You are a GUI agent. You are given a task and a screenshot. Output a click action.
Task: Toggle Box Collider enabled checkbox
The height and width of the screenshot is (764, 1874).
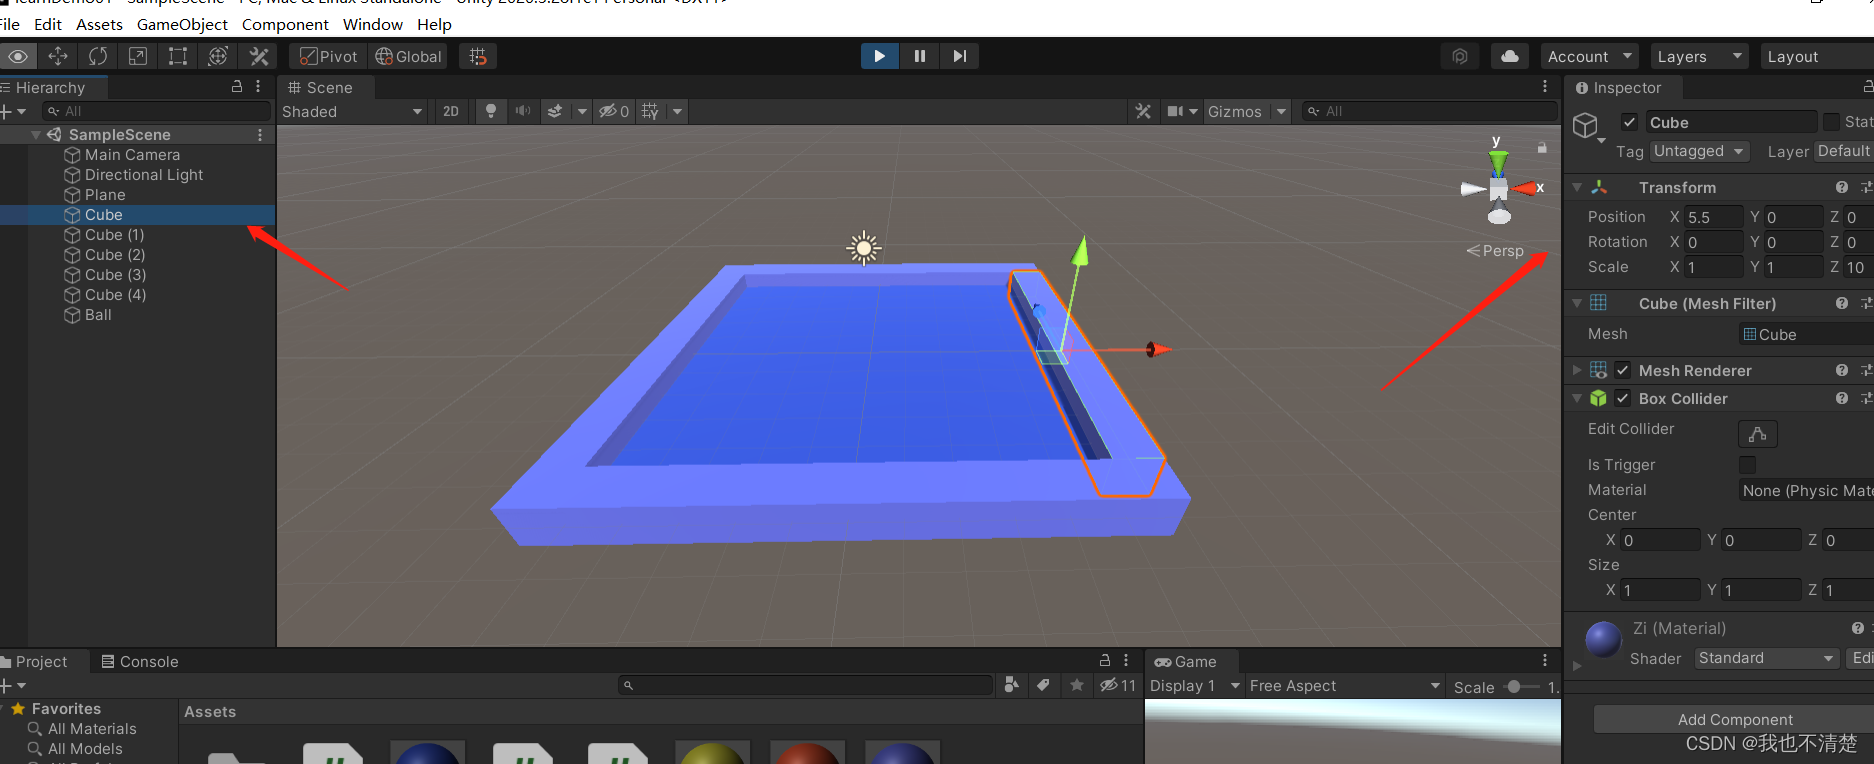(1623, 398)
